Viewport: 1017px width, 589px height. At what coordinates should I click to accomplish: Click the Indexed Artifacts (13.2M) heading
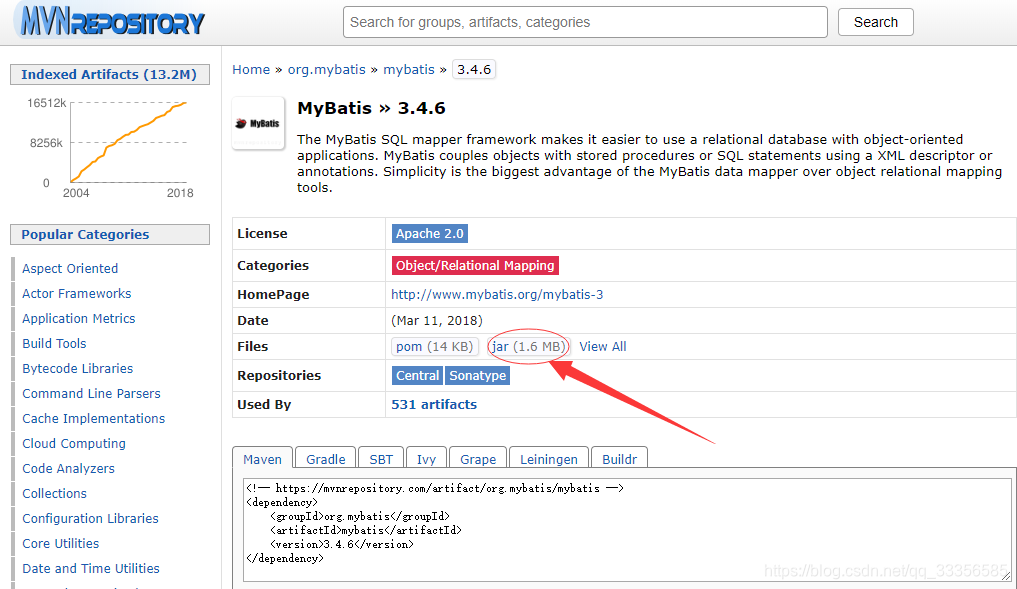tap(110, 75)
